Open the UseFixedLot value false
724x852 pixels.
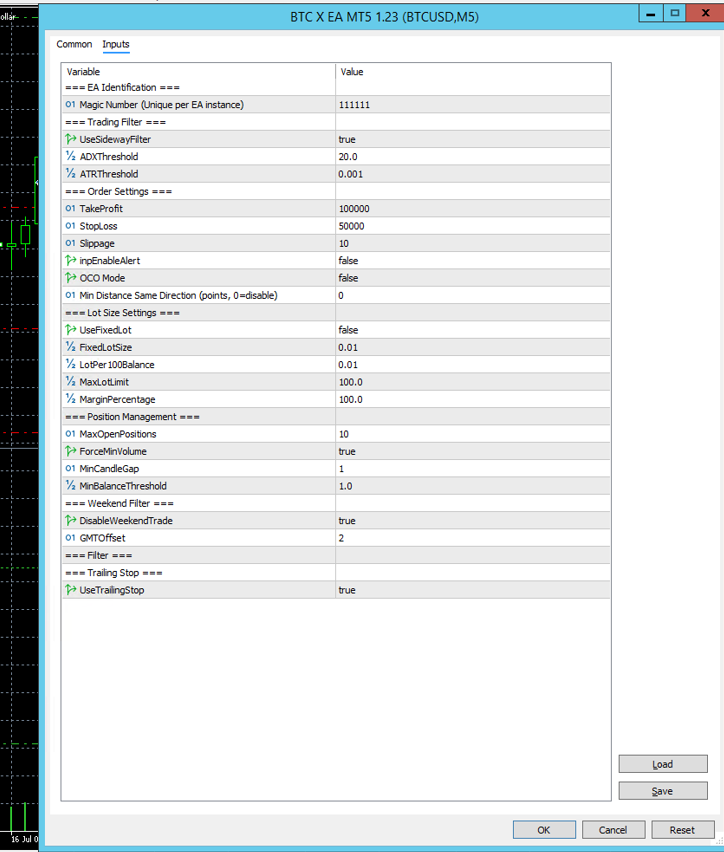[x=473, y=330]
